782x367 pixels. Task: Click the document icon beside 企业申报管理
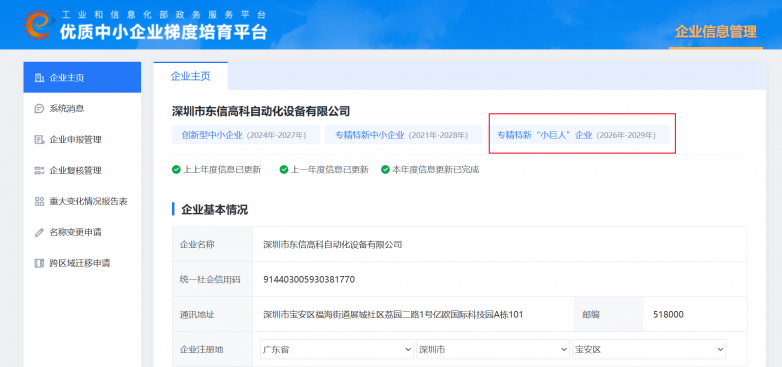pyautogui.click(x=39, y=140)
